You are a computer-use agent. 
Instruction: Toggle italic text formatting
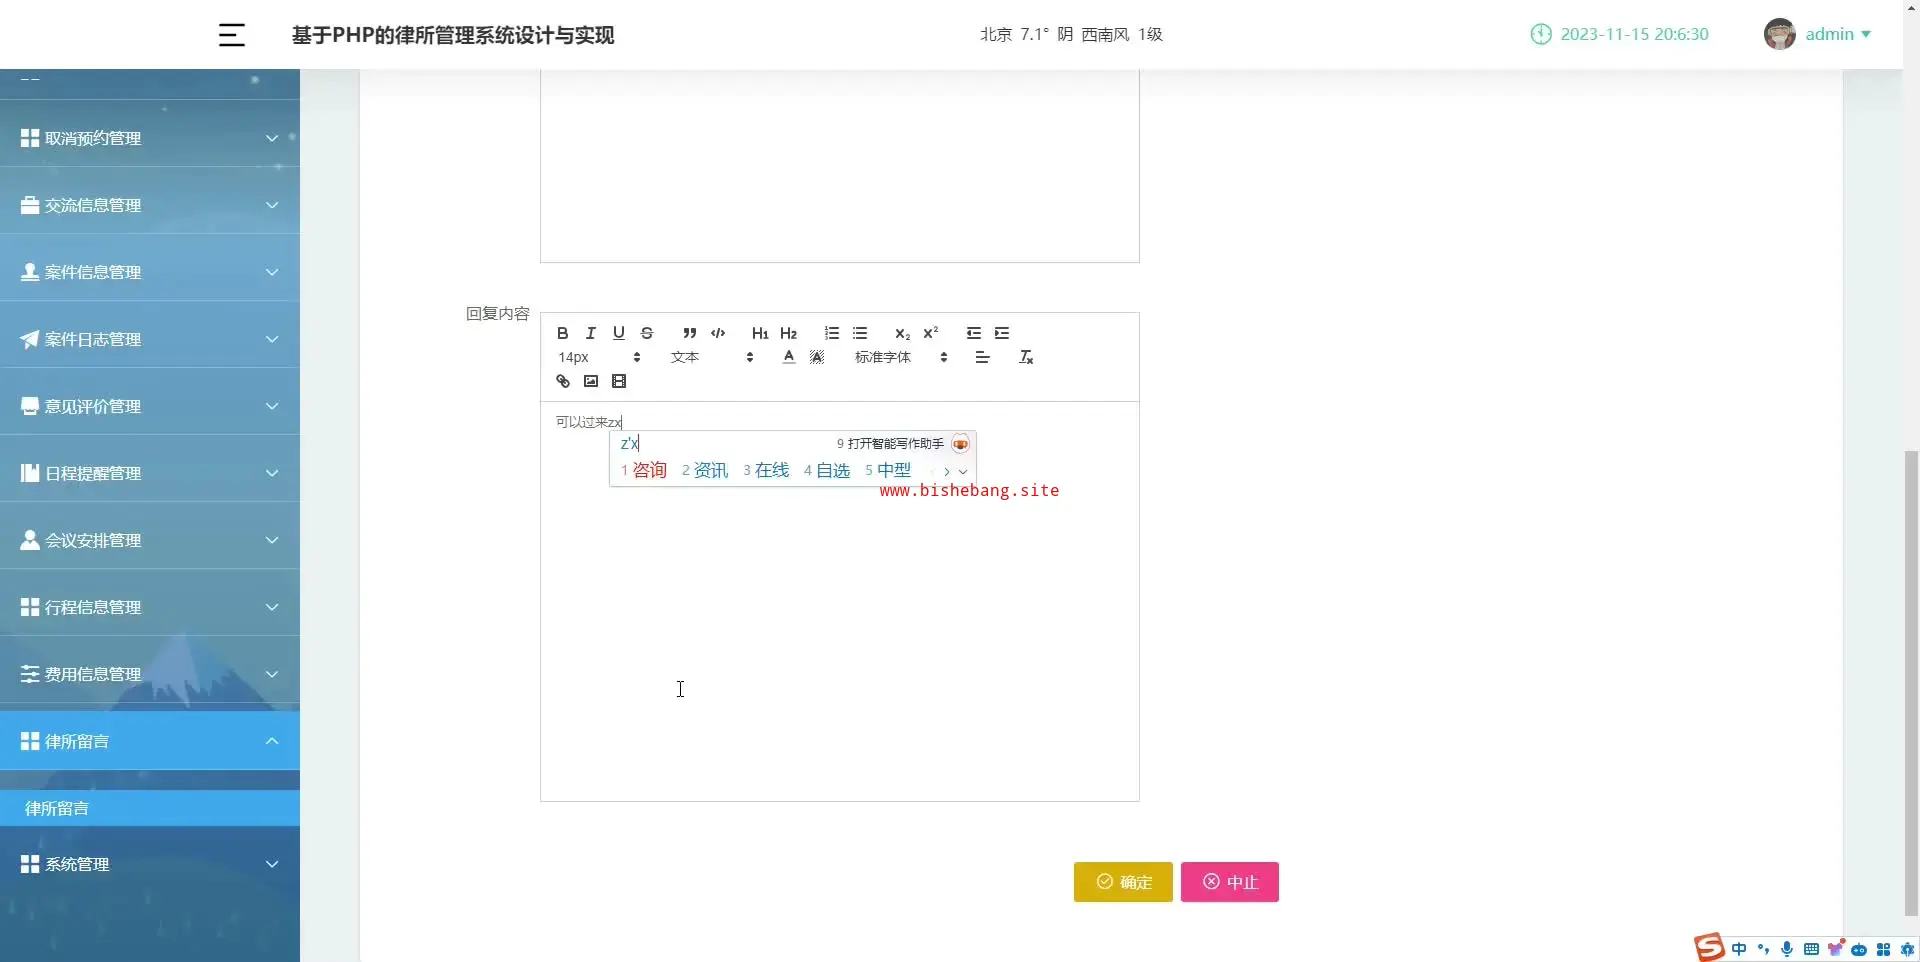590,333
